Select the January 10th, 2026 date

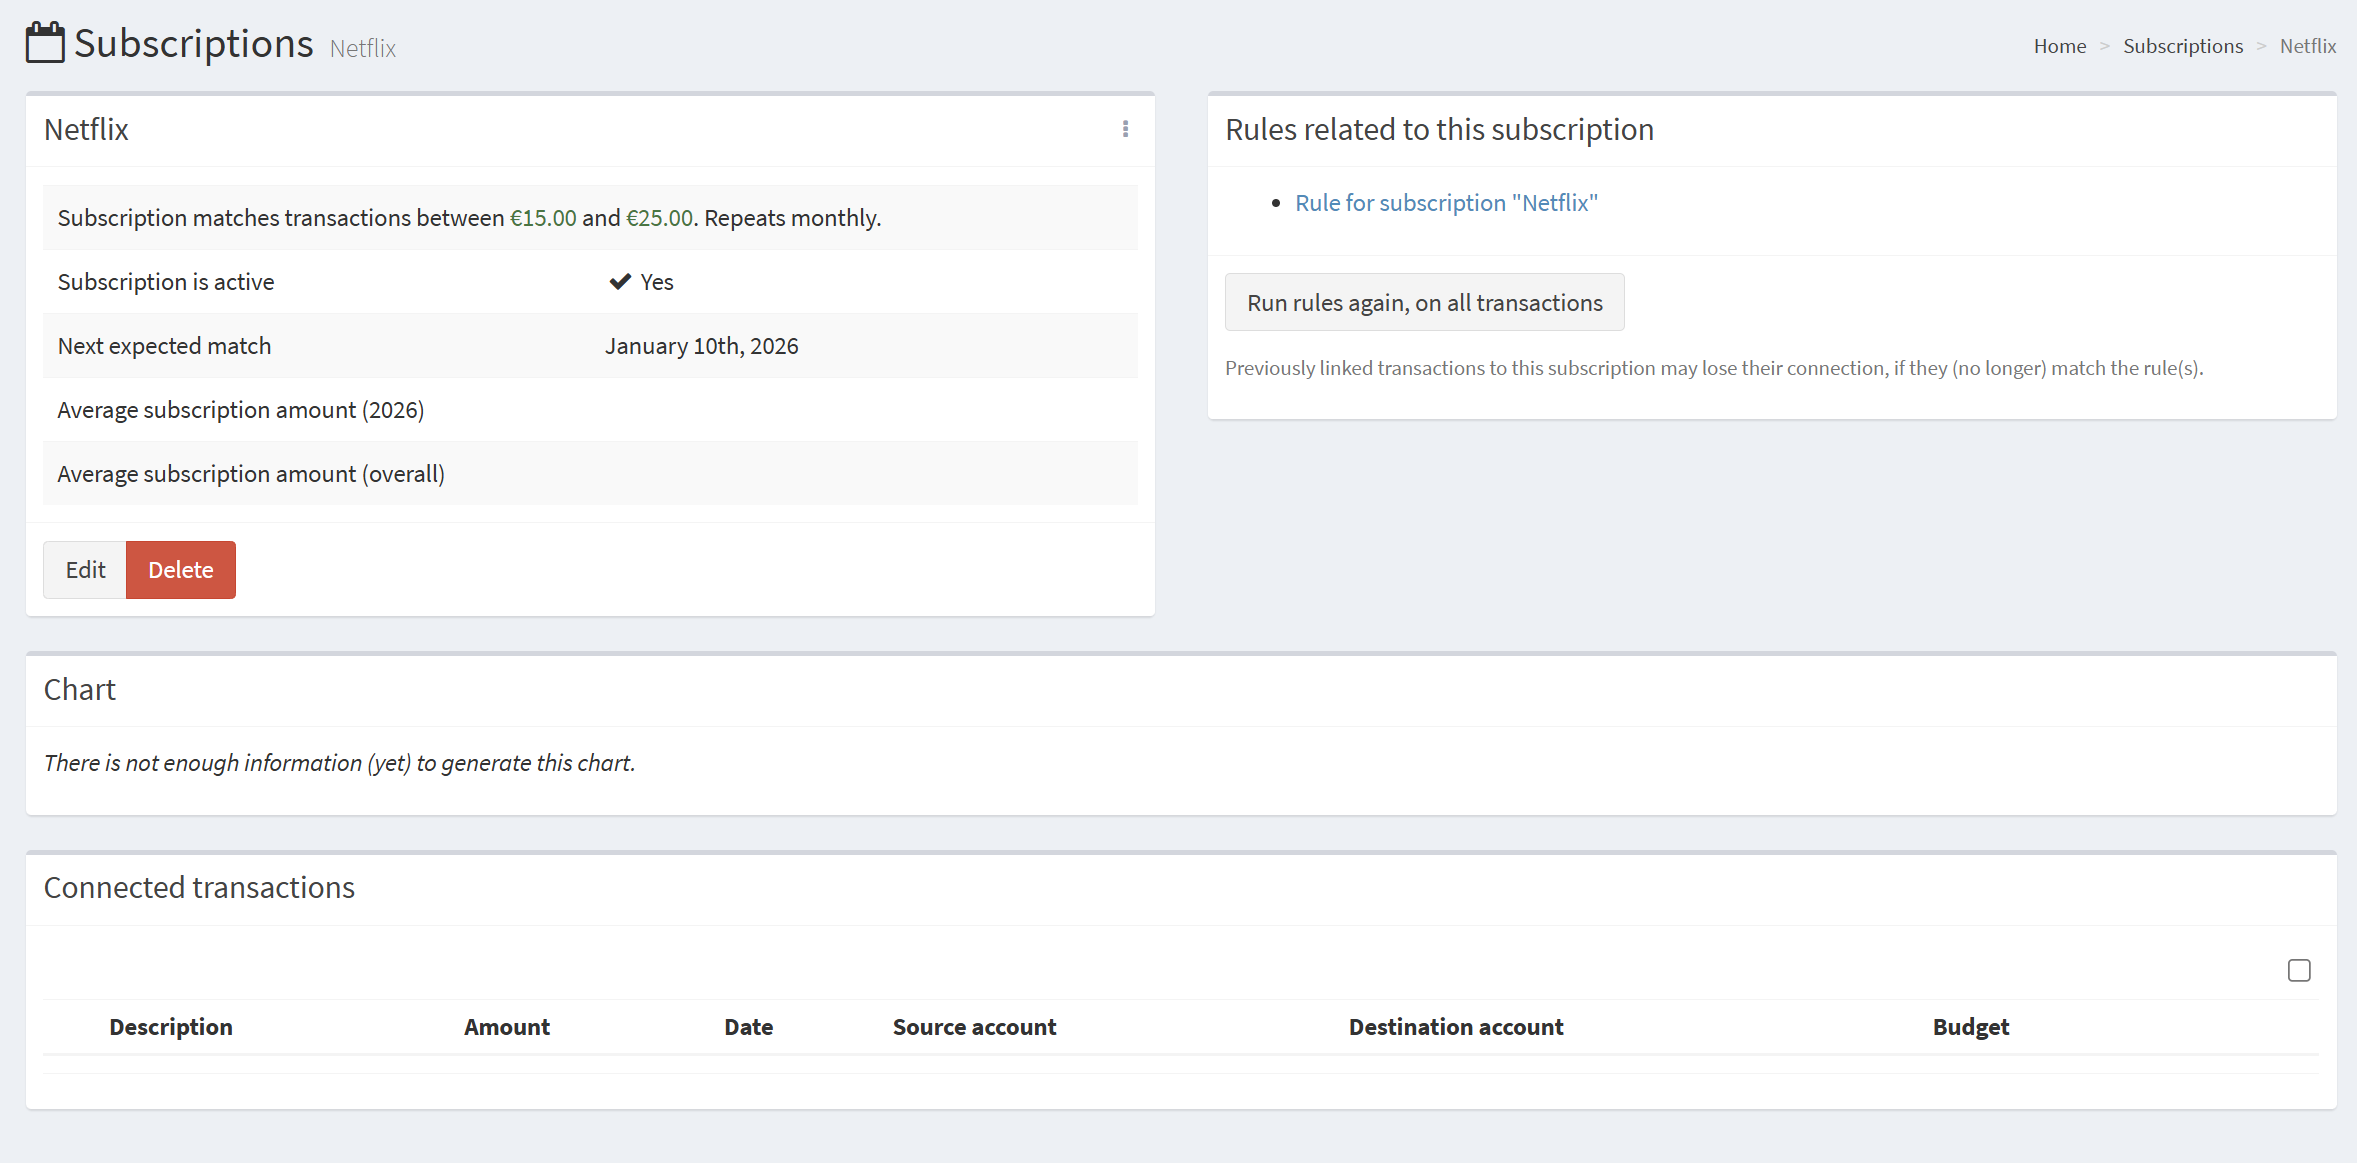[x=701, y=346]
